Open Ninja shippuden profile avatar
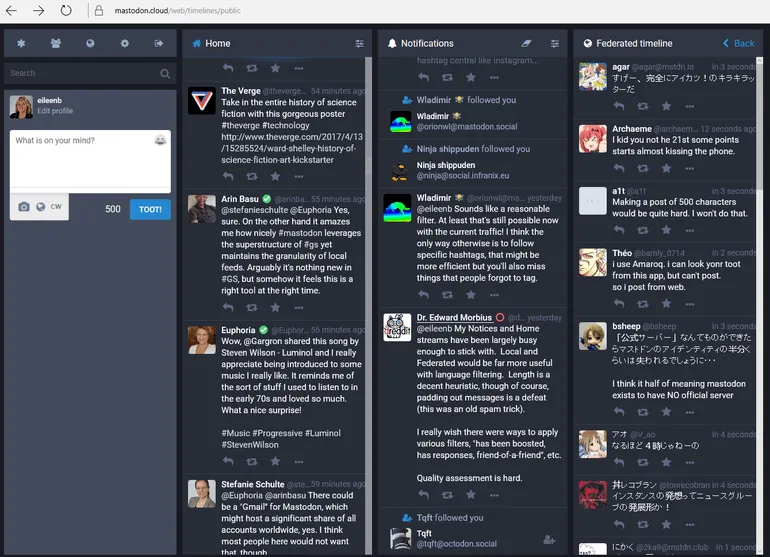 pos(401,171)
